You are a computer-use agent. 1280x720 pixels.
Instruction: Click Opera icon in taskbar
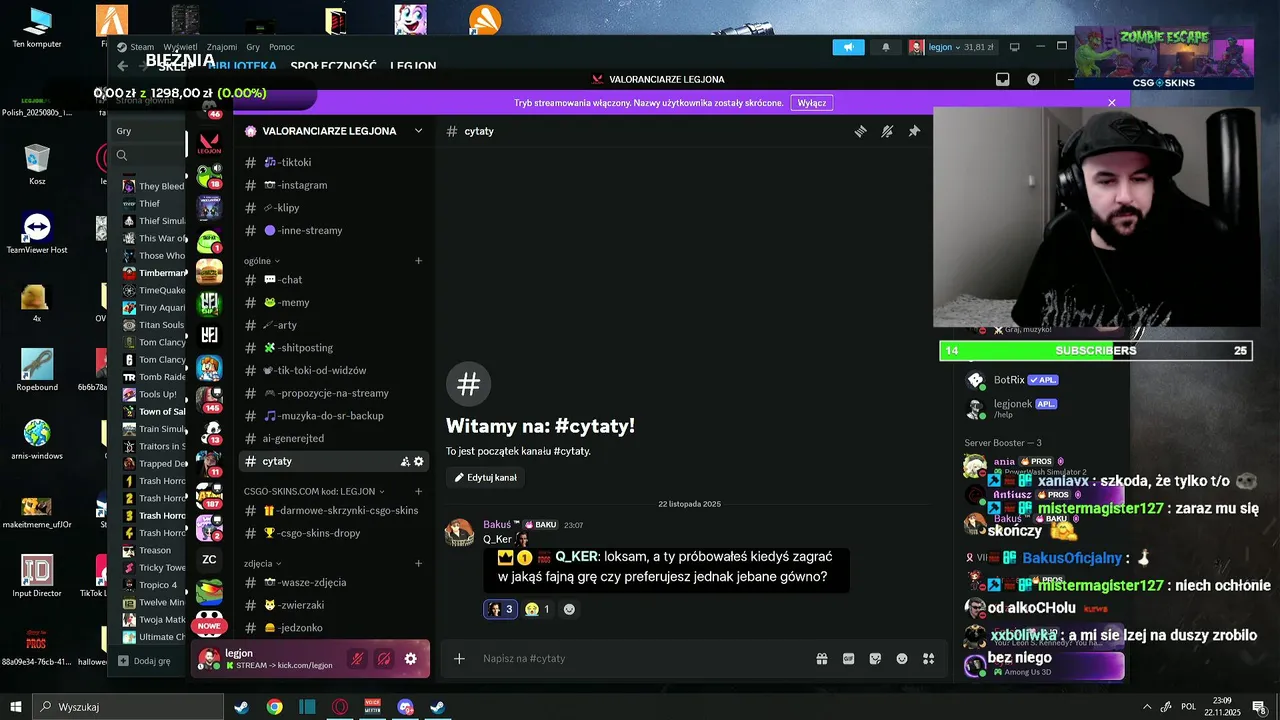point(340,707)
